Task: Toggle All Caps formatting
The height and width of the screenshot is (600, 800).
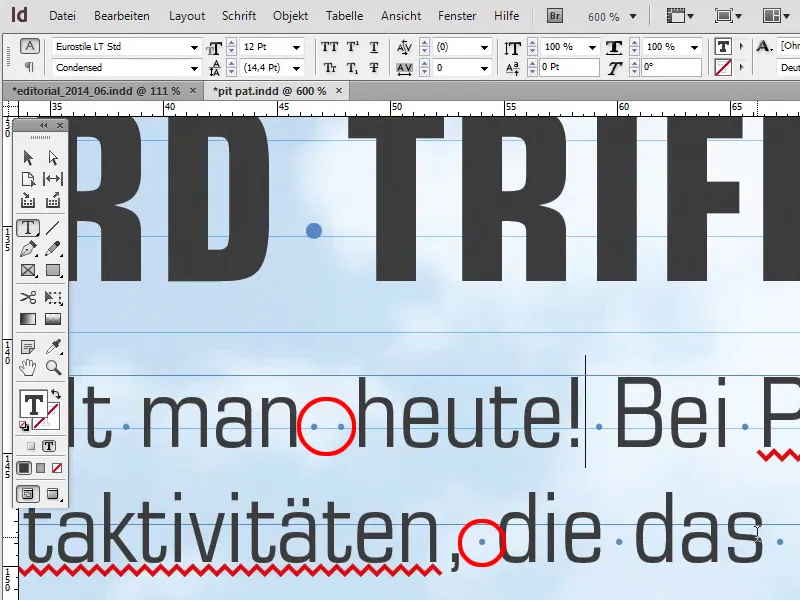Action: (328, 46)
